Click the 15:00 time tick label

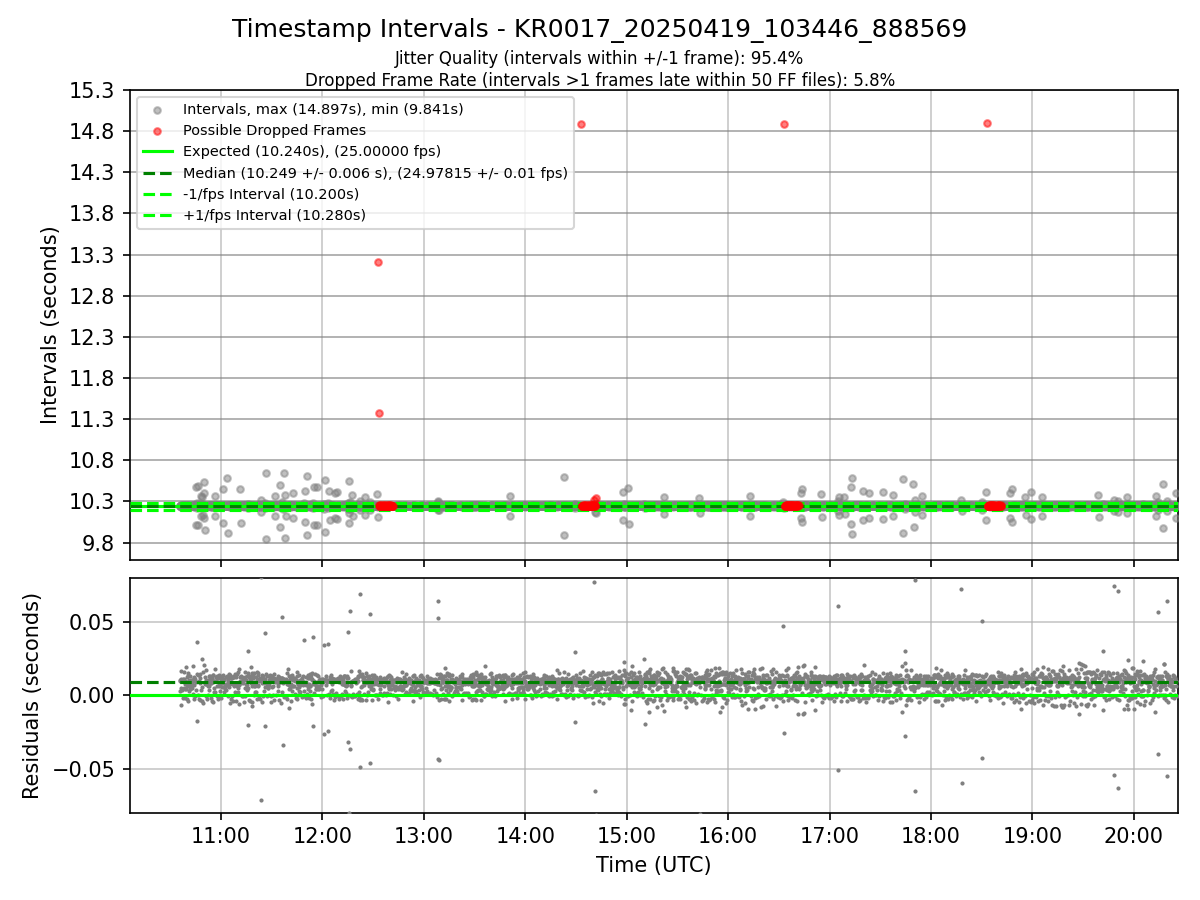[x=627, y=835]
